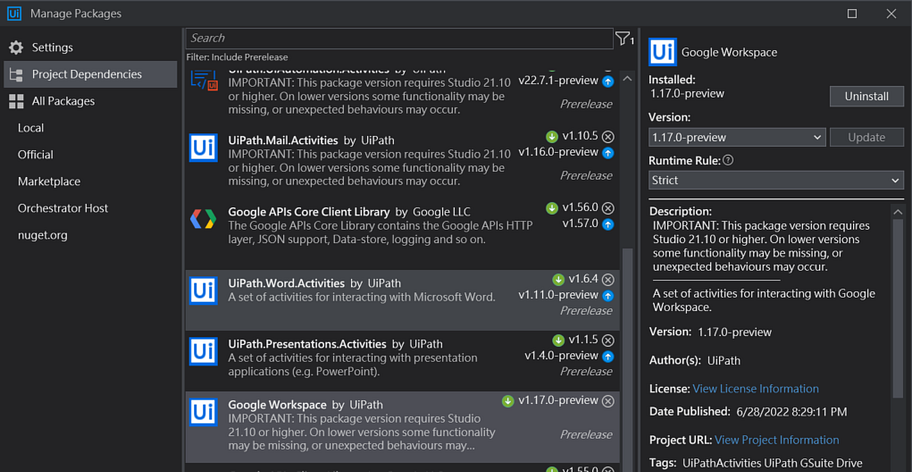Click the Google Workspace logo in details pane

662,52
